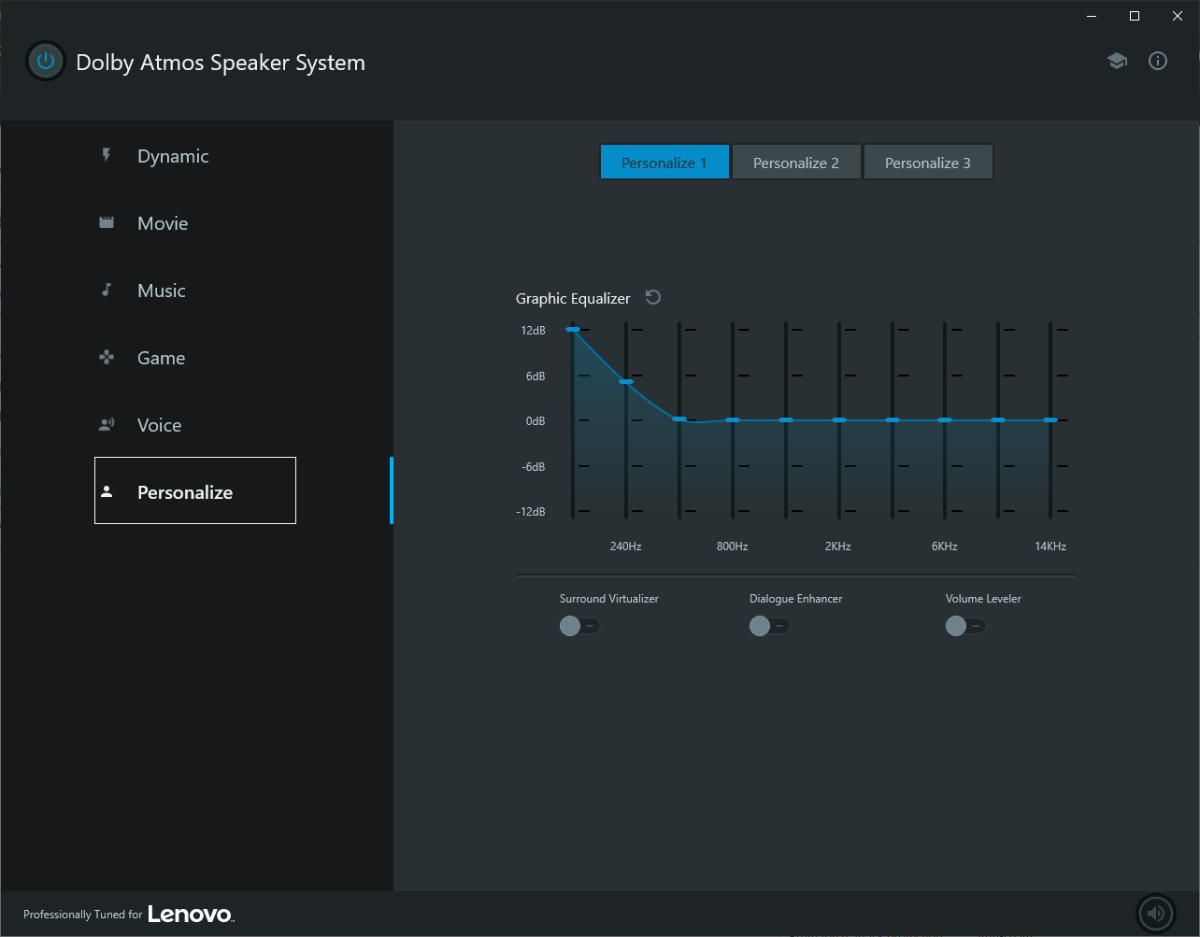This screenshot has height=937, width=1200.
Task: Enable the Surround Virtualizer toggle
Action: (579, 626)
